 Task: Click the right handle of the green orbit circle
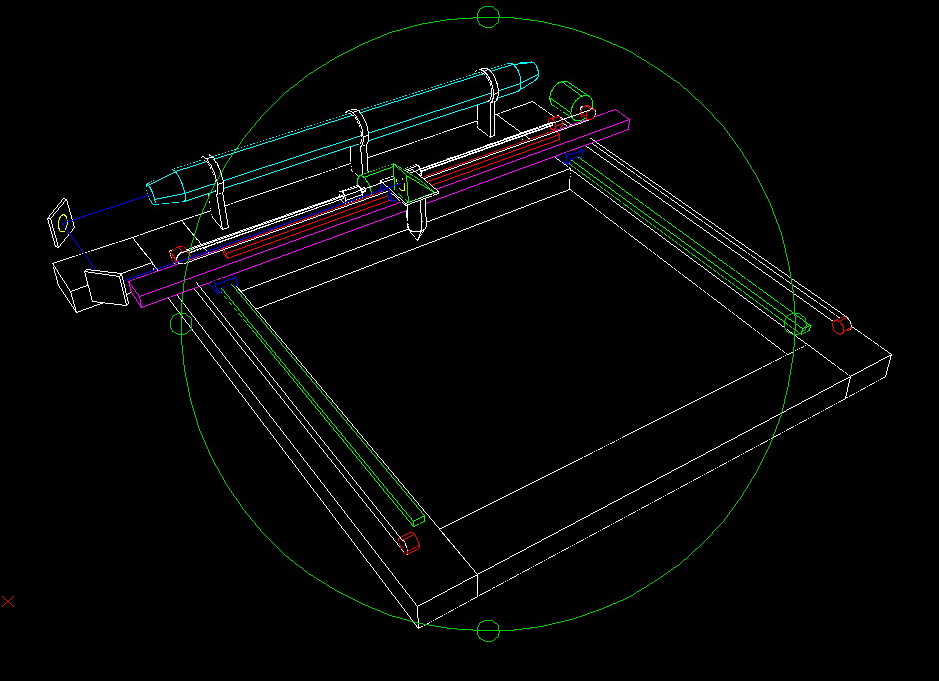pyautogui.click(x=795, y=323)
